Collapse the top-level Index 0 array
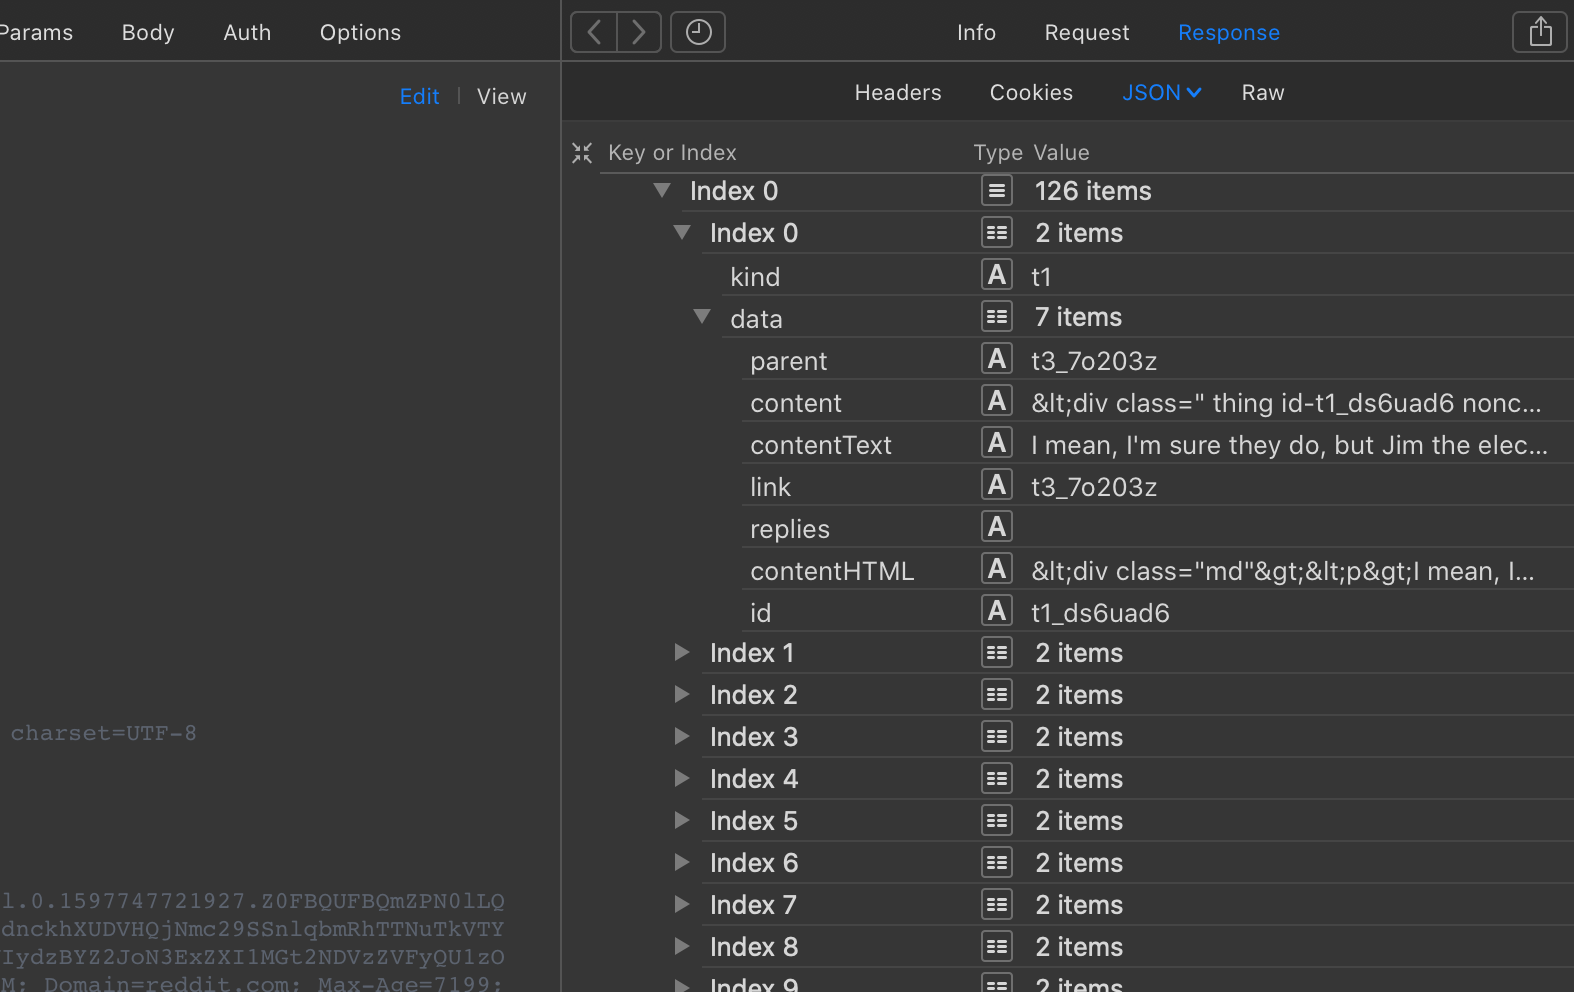 (662, 190)
